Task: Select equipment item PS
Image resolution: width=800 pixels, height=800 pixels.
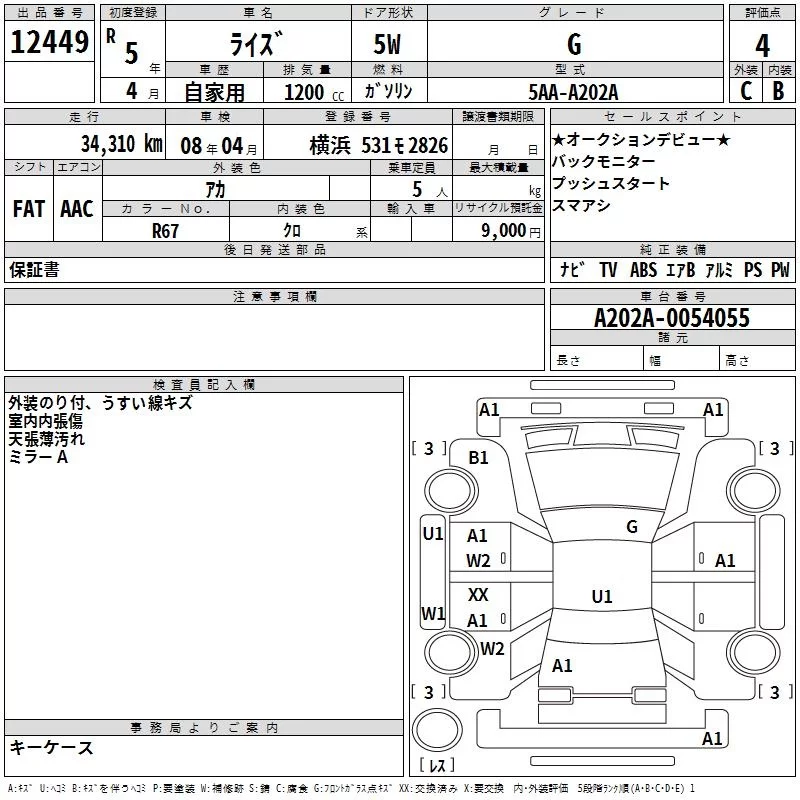Action: coord(753,269)
